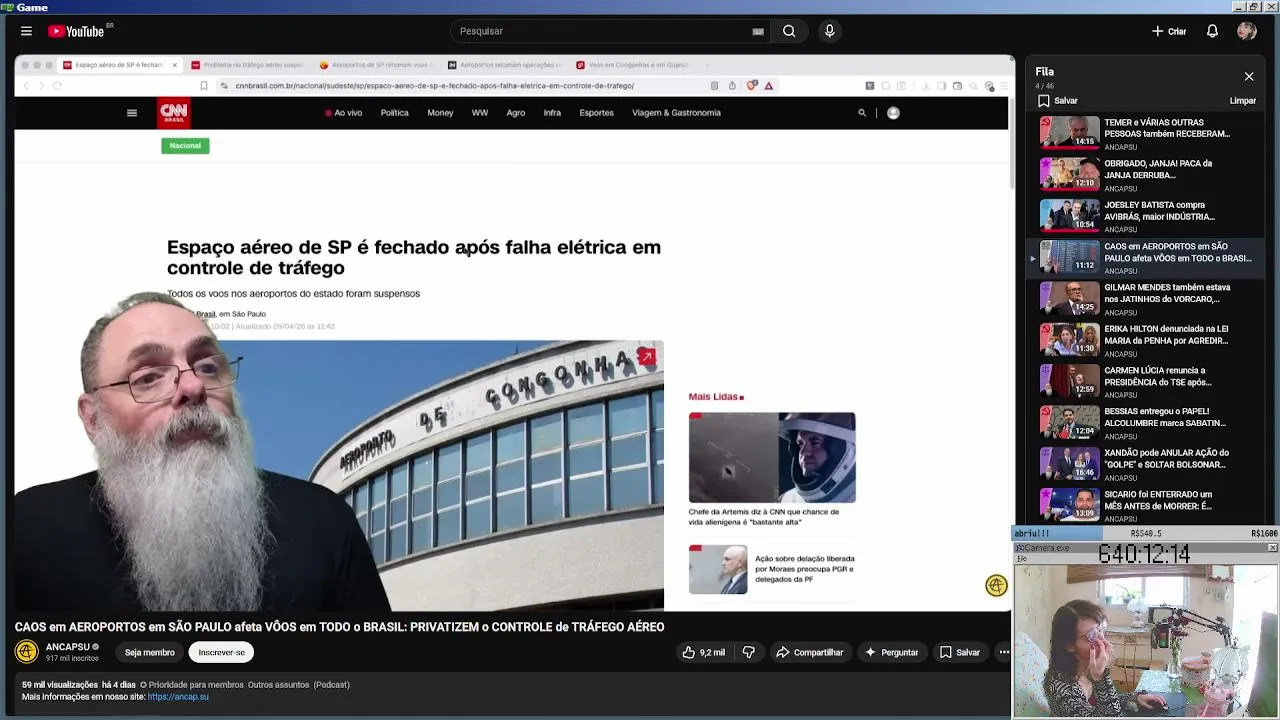
Task: Share the video via Compartilhar
Action: (810, 652)
